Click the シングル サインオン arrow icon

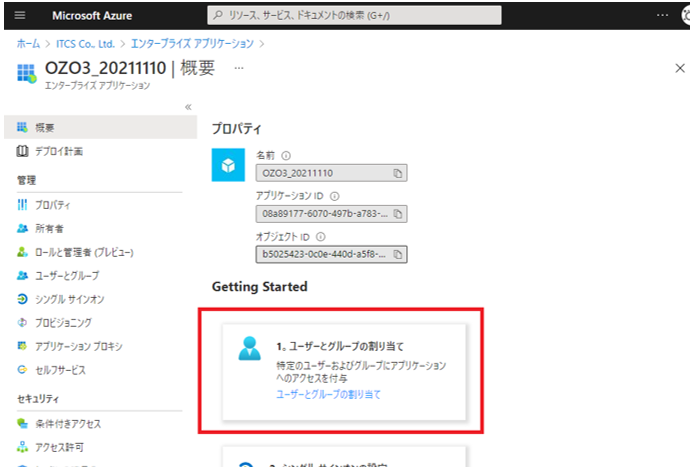(22, 299)
